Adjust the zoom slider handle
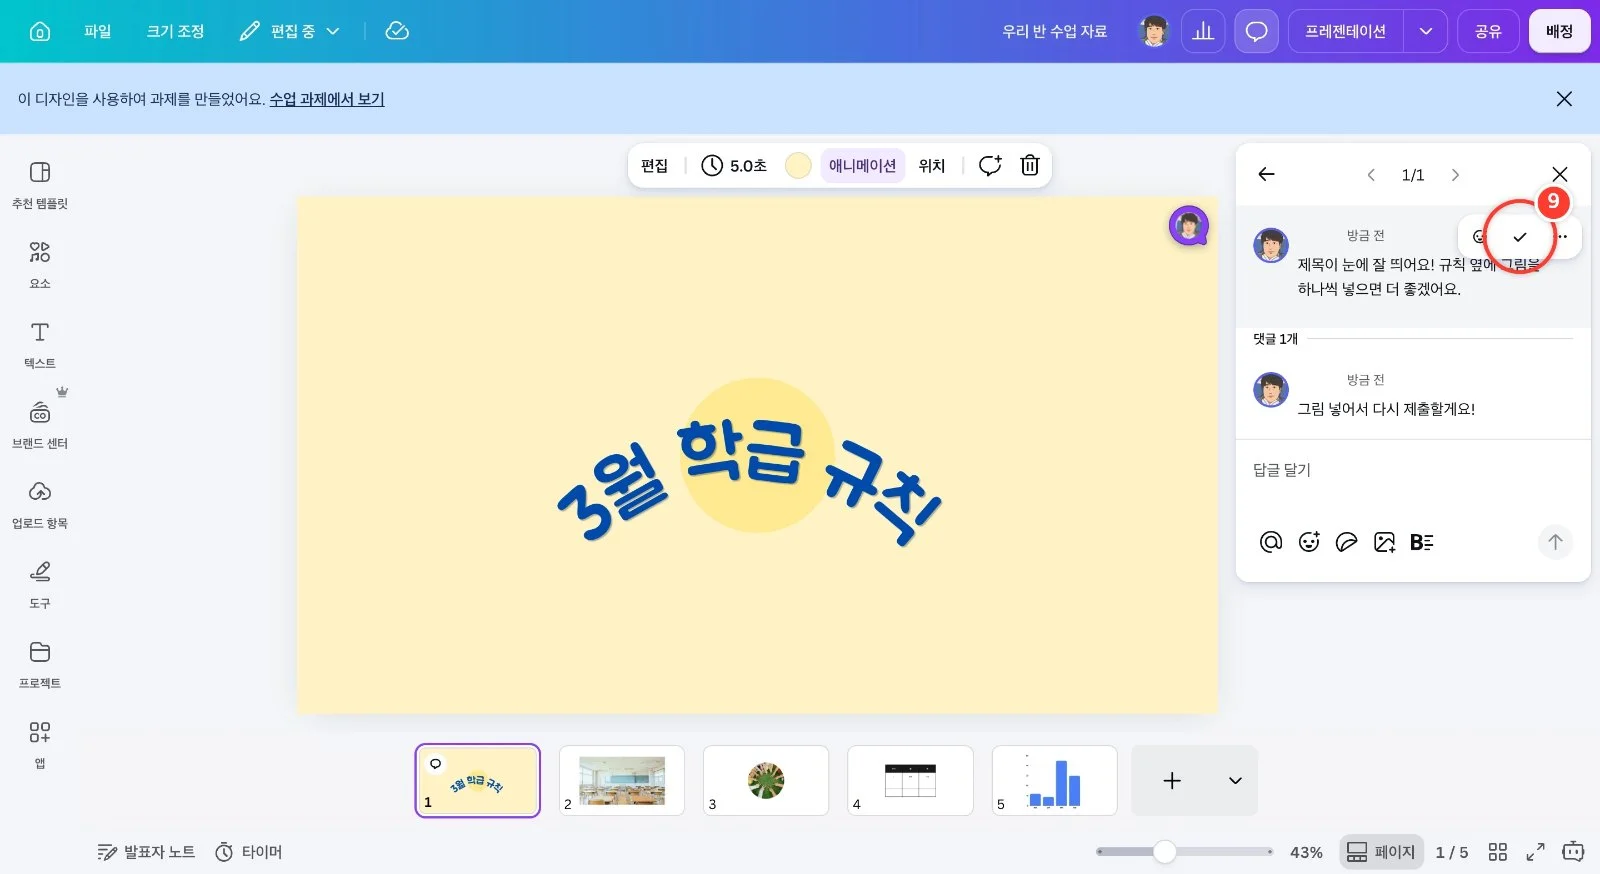The height and width of the screenshot is (874, 1600). coord(1164,852)
